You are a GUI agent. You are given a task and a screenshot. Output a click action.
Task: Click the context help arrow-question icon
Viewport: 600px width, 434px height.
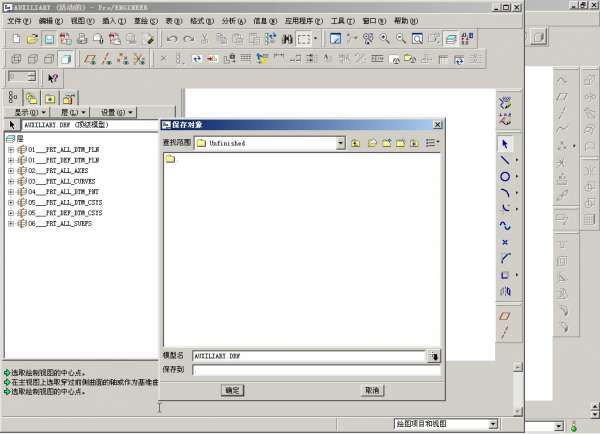point(52,78)
